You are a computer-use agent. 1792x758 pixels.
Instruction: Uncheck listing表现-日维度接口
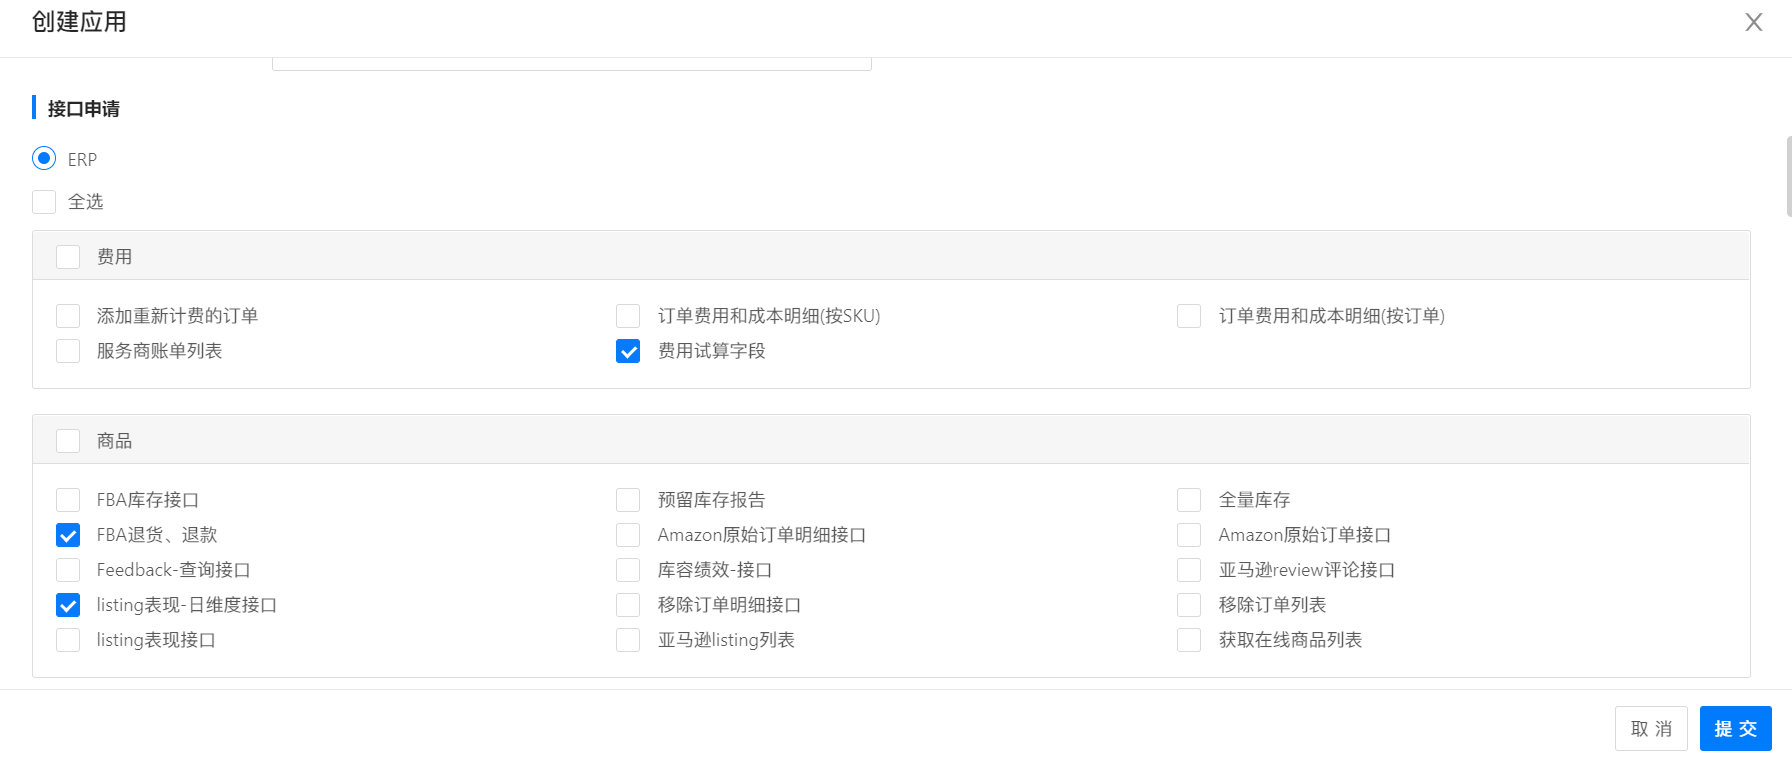coord(68,605)
